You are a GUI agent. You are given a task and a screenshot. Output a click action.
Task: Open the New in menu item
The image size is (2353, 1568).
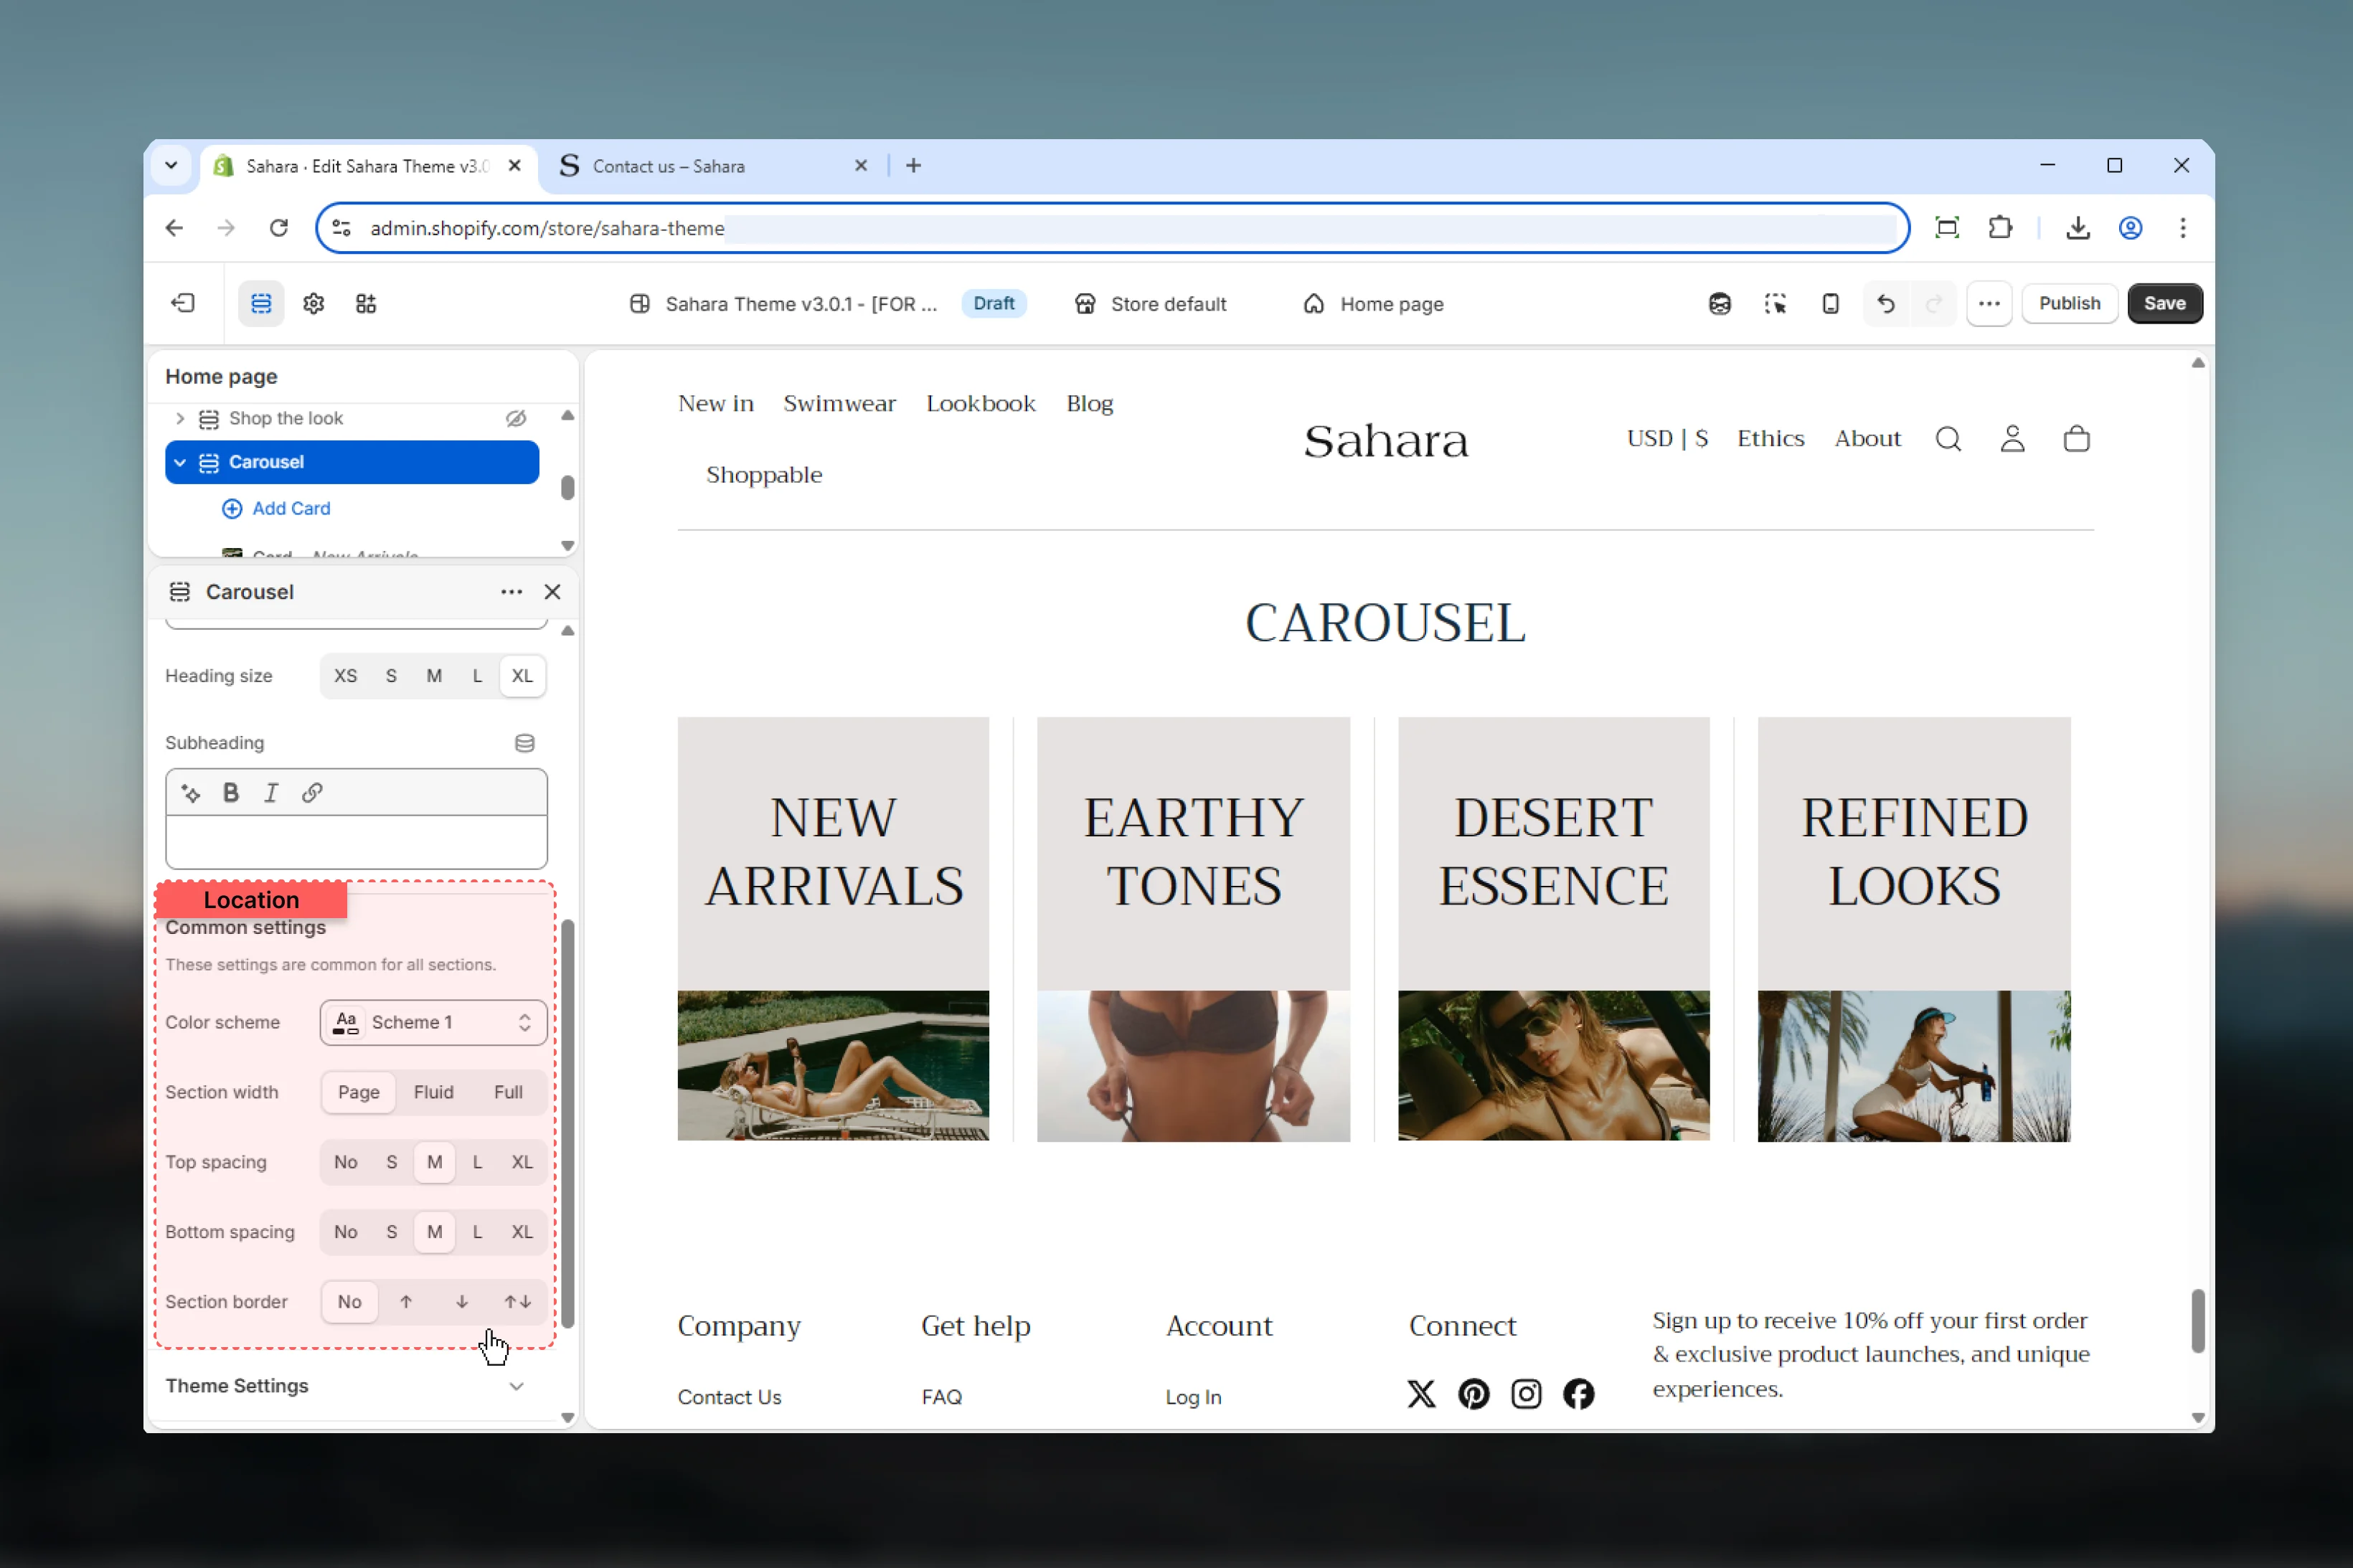tap(716, 403)
